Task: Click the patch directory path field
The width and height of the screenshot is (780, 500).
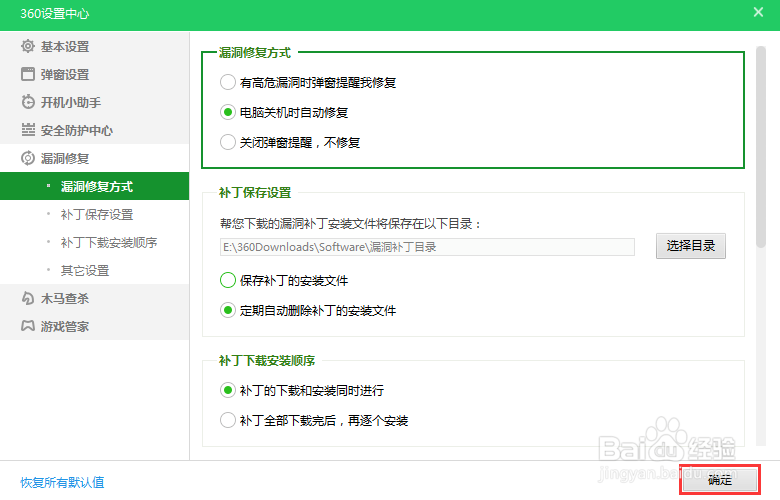Action: [427, 247]
